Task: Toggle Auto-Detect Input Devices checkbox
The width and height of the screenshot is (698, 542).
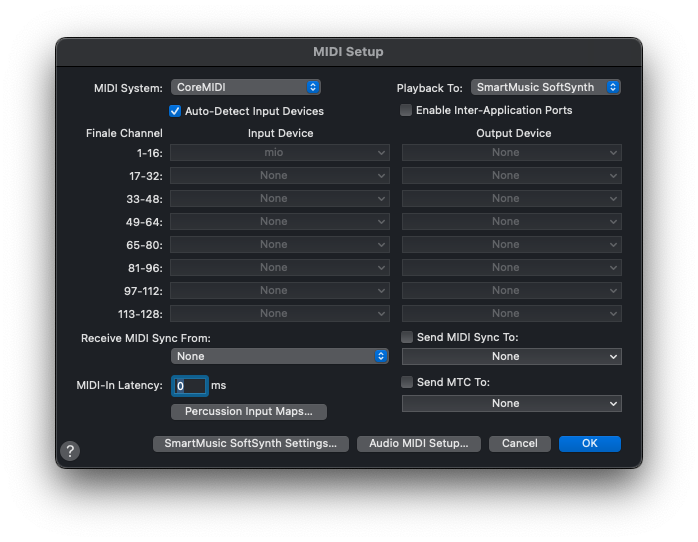Action: tap(175, 111)
